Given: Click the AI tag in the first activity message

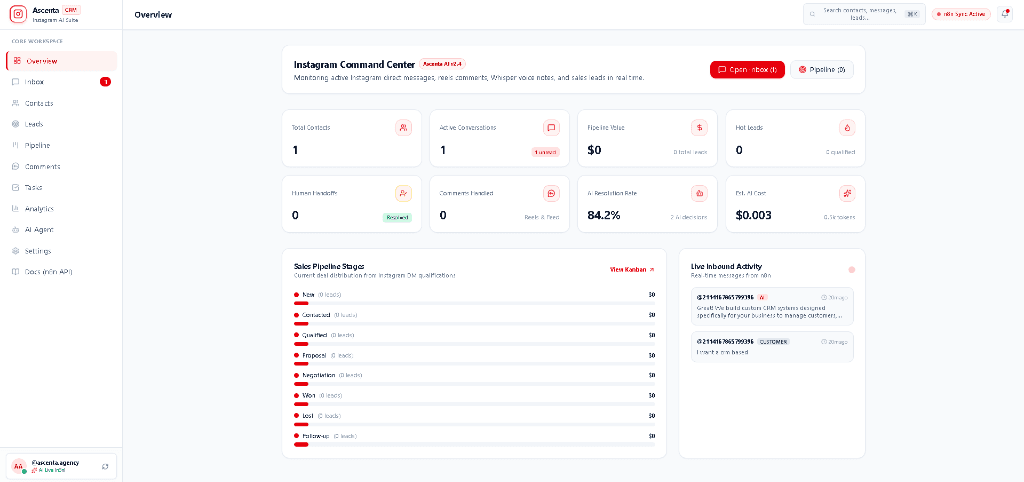Looking at the screenshot, I should (x=762, y=297).
